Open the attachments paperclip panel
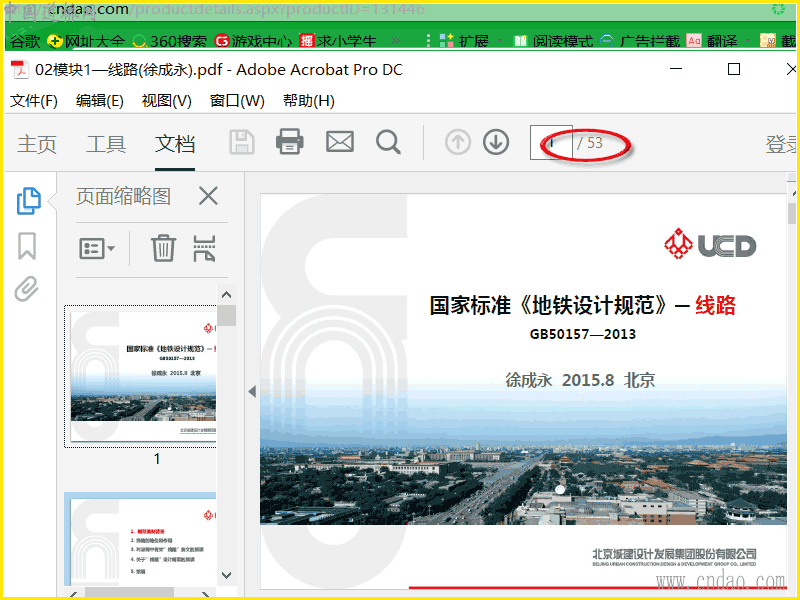The height and width of the screenshot is (600, 800). [x=27, y=289]
